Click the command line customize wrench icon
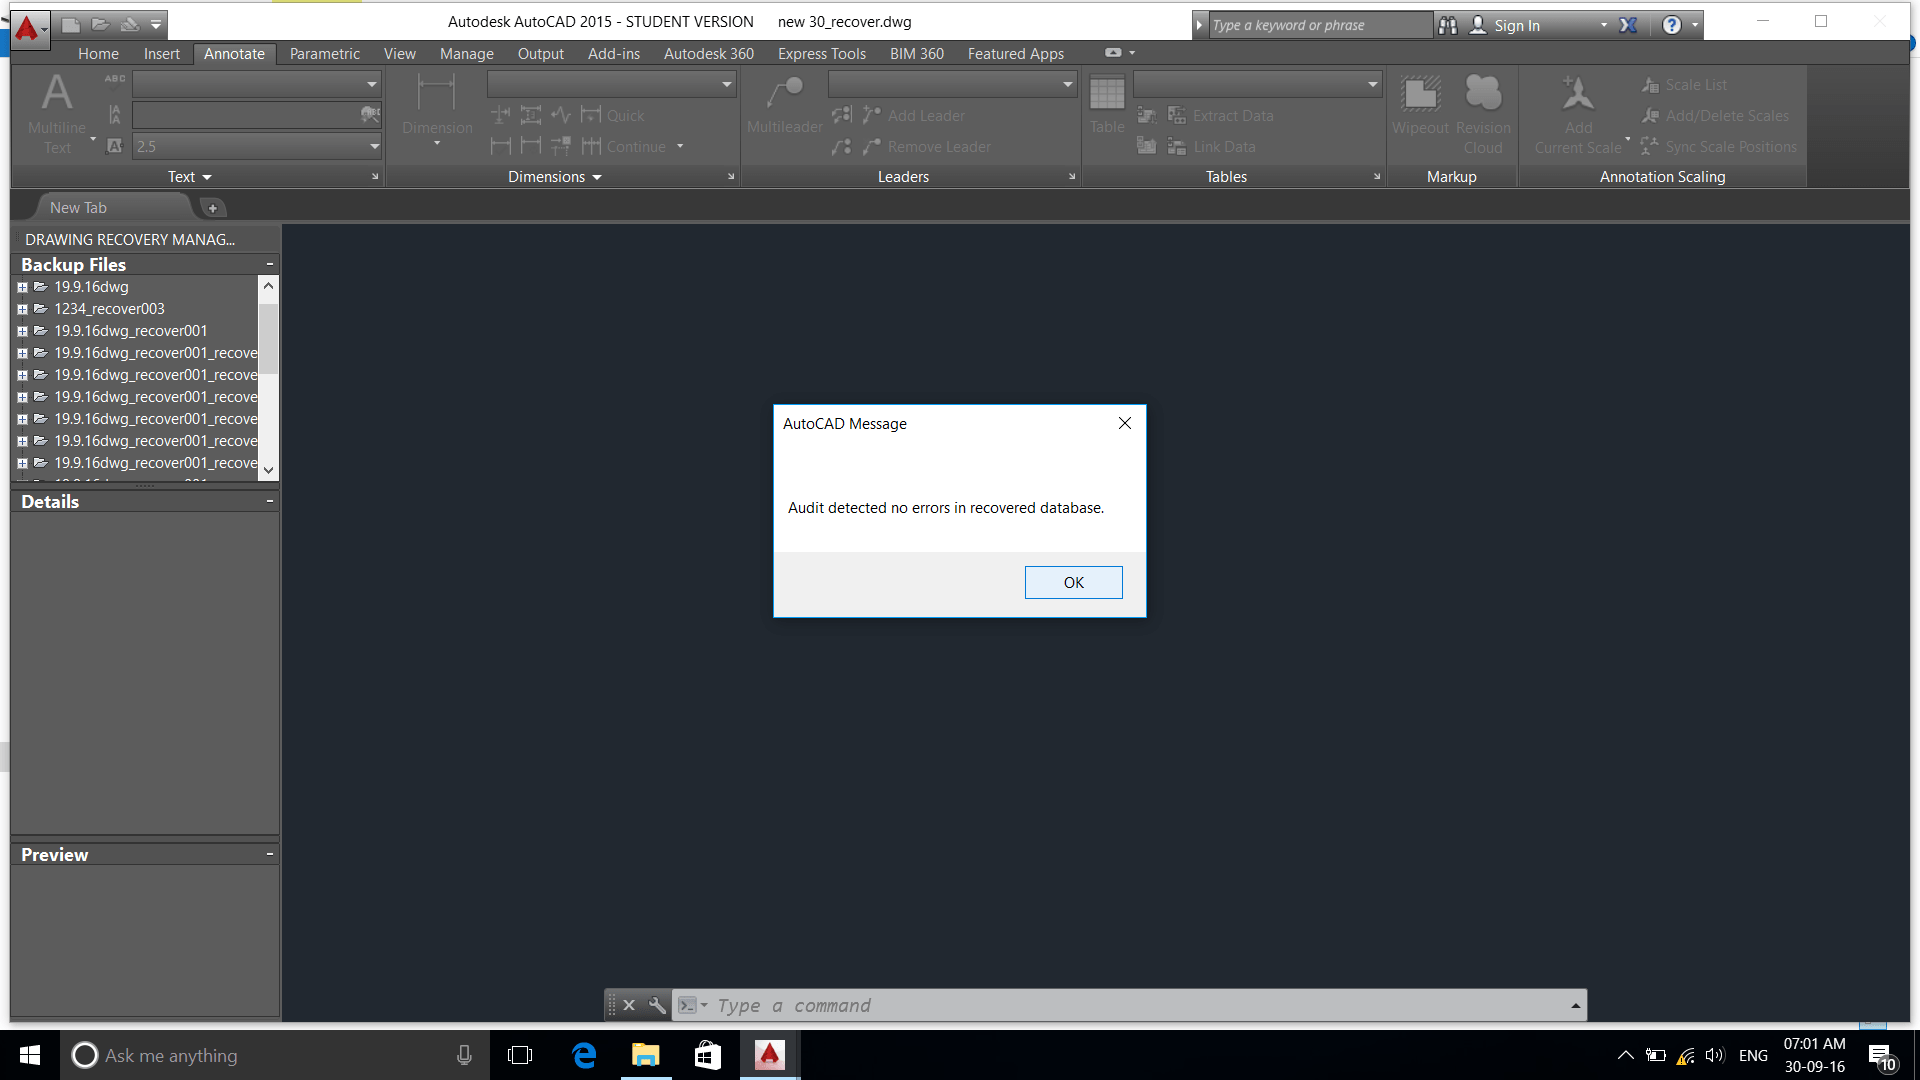 click(657, 1005)
